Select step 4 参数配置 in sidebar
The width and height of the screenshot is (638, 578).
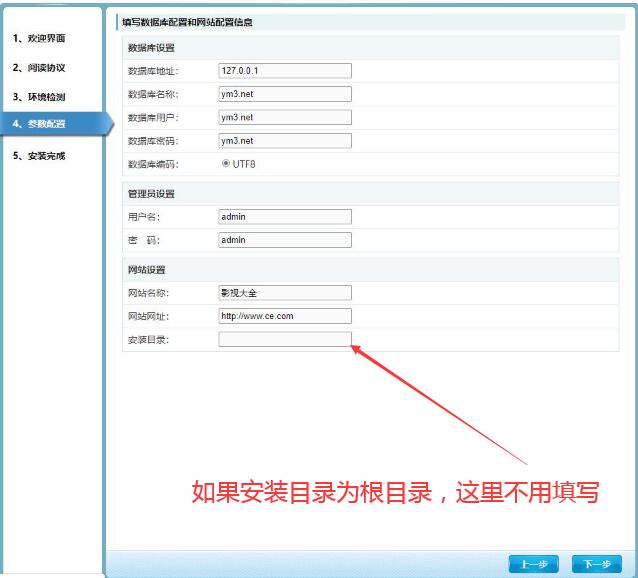tap(56, 124)
